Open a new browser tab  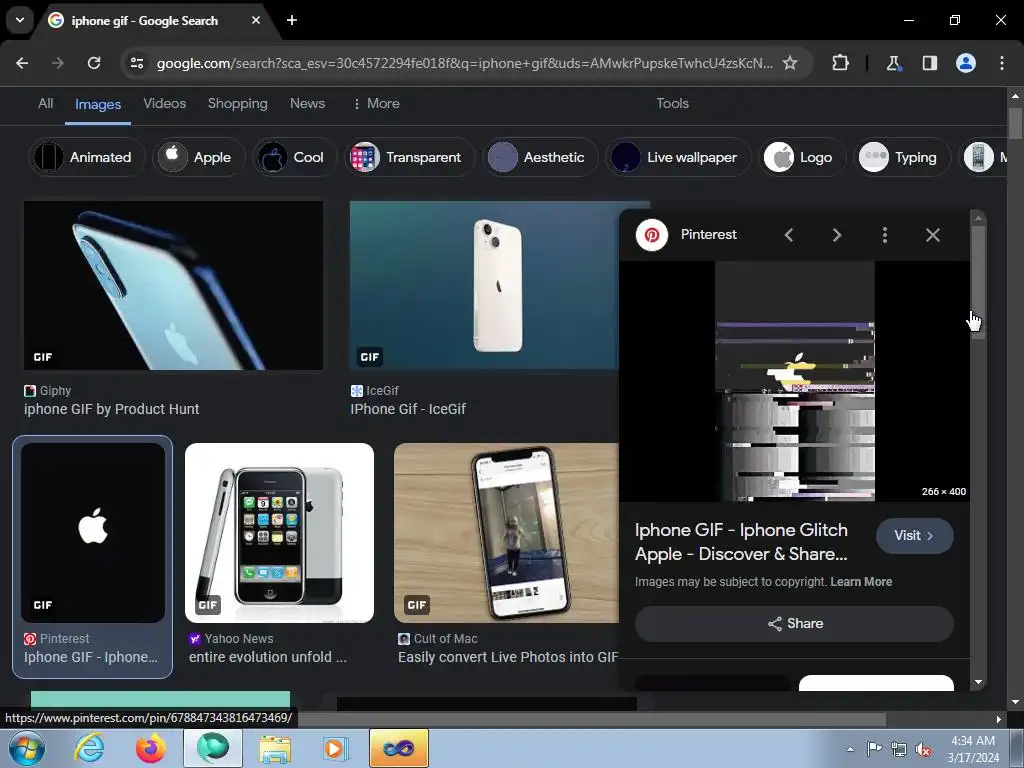coord(292,20)
